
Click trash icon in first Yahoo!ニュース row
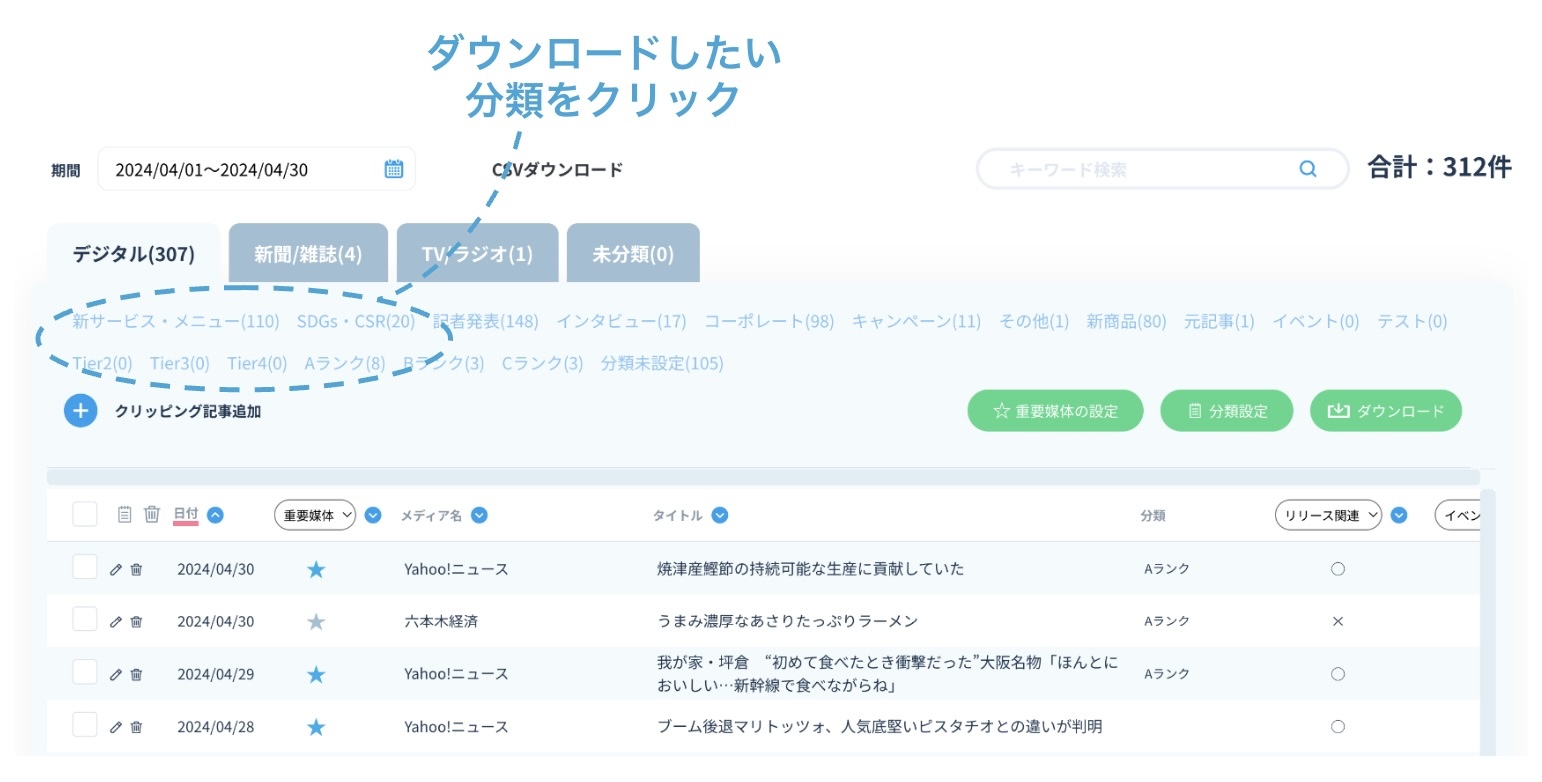[137, 570]
